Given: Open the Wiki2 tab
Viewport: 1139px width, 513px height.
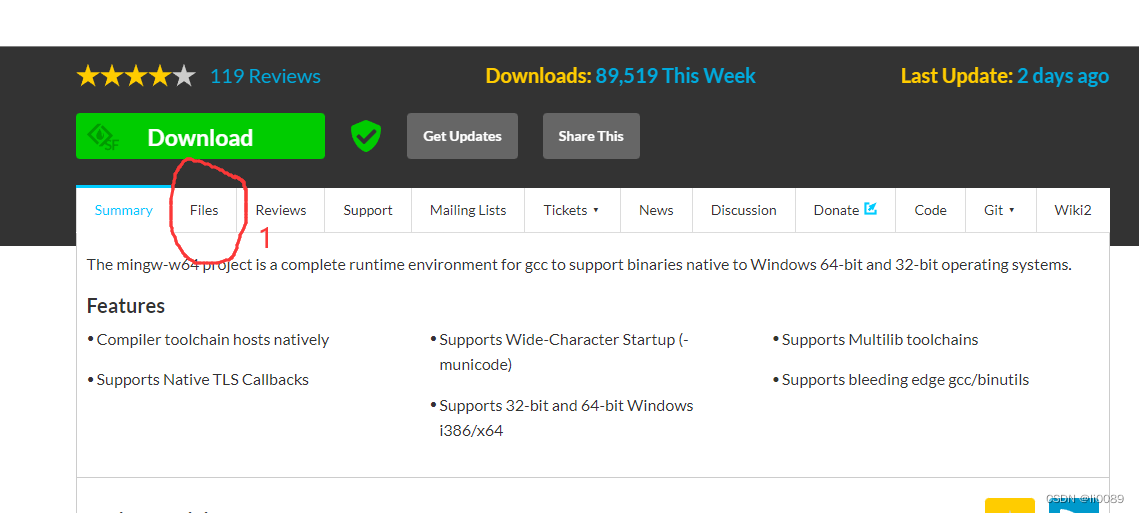Looking at the screenshot, I should click(1073, 210).
